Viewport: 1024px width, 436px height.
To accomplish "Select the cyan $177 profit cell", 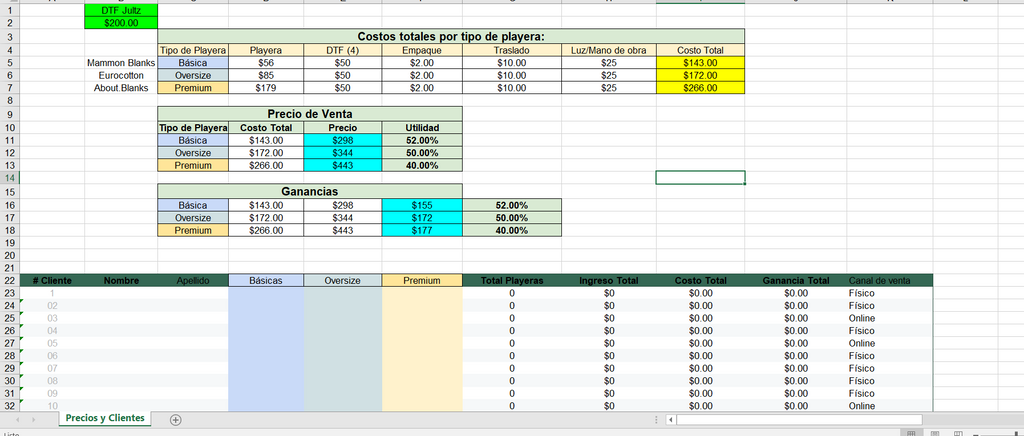I will click(x=422, y=230).
